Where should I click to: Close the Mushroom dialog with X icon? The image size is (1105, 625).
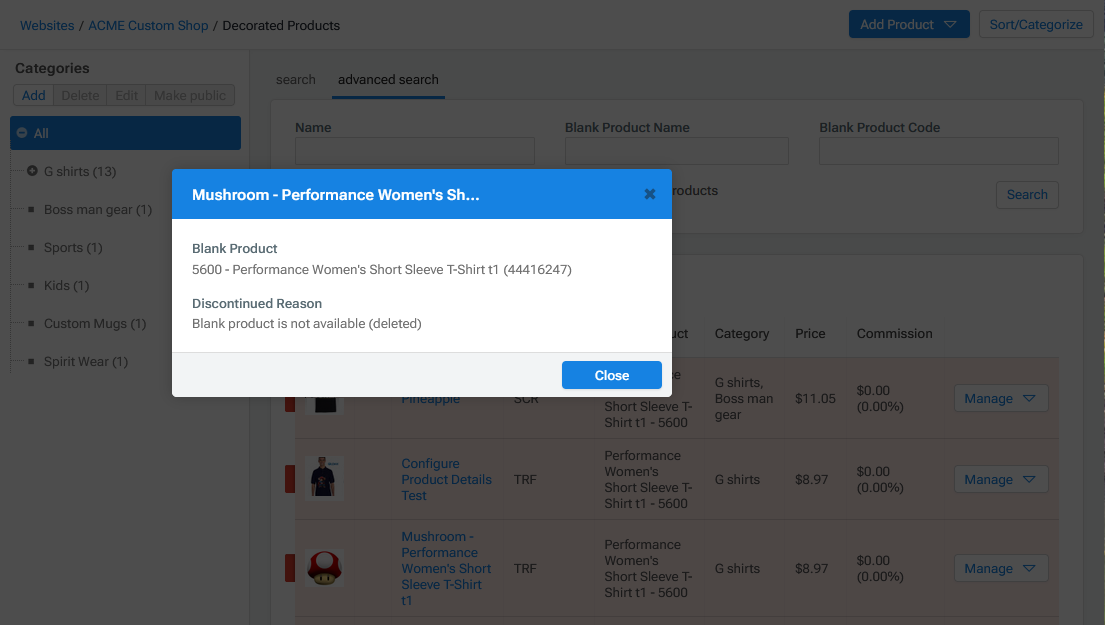650,194
